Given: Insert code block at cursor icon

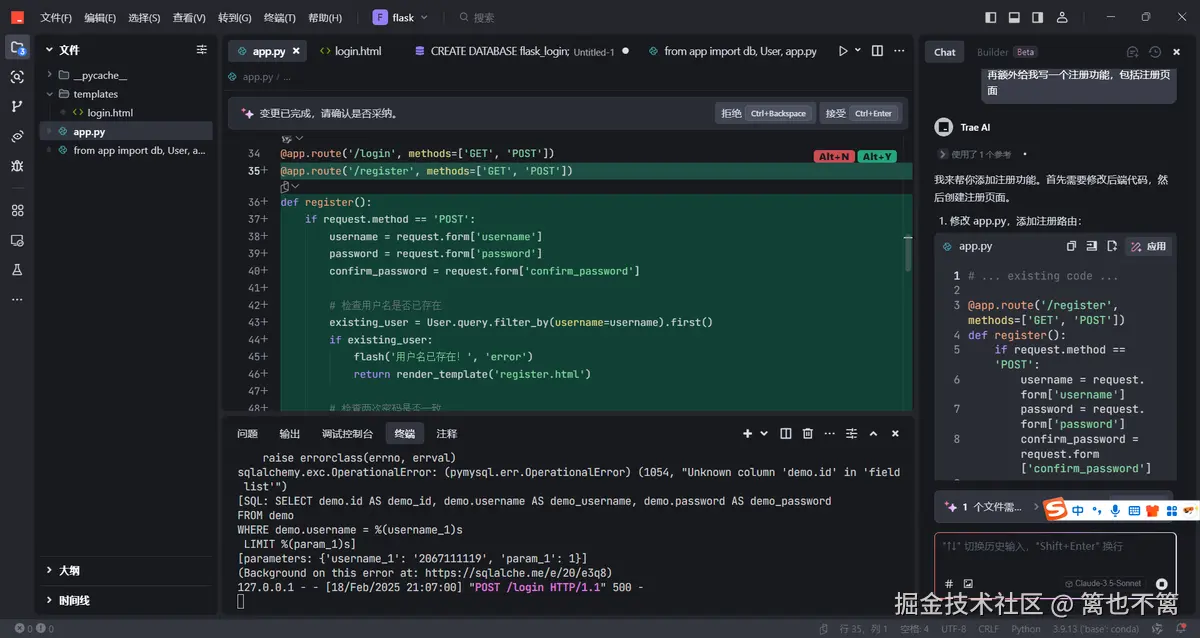Looking at the screenshot, I should click(1091, 246).
